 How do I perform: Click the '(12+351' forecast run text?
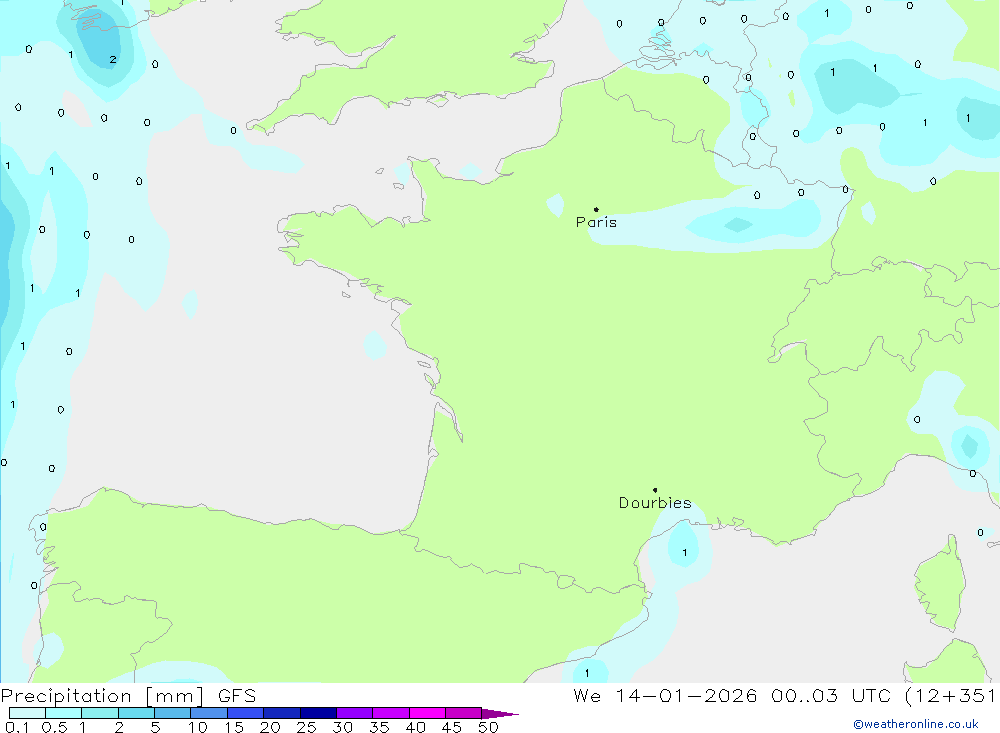[x=950, y=696]
